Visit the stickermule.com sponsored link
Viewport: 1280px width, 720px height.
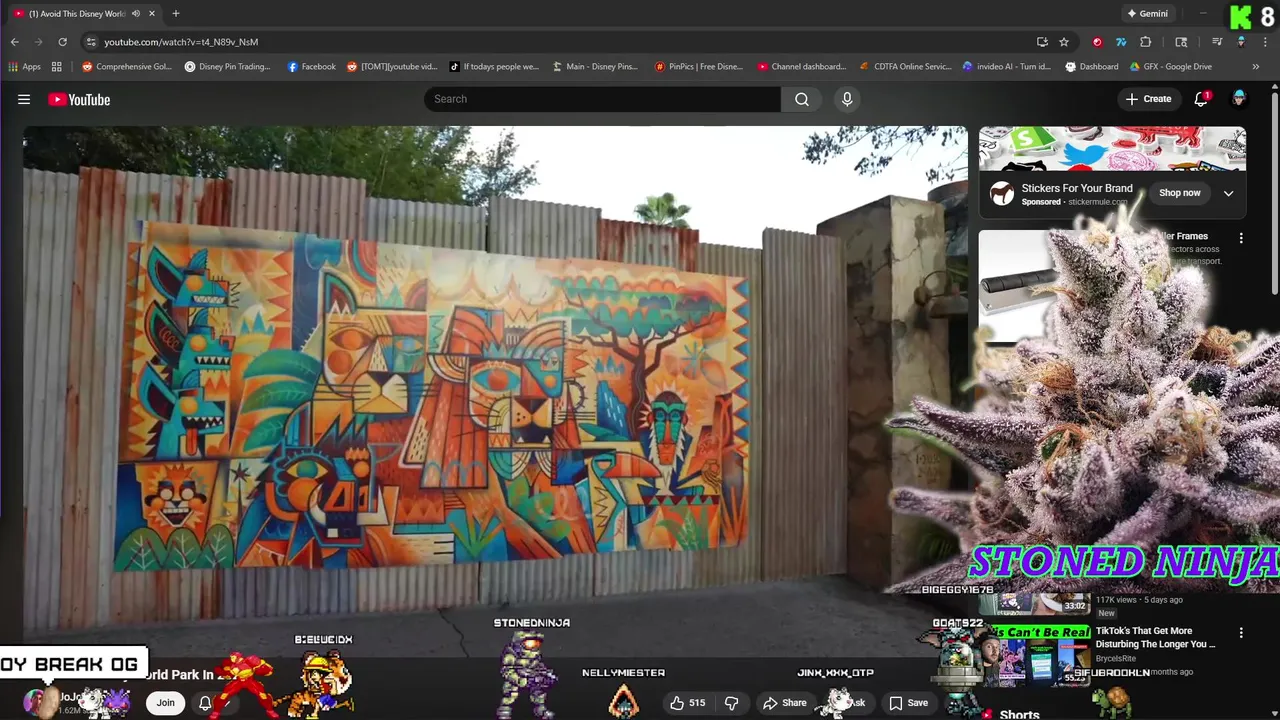(x=1097, y=202)
